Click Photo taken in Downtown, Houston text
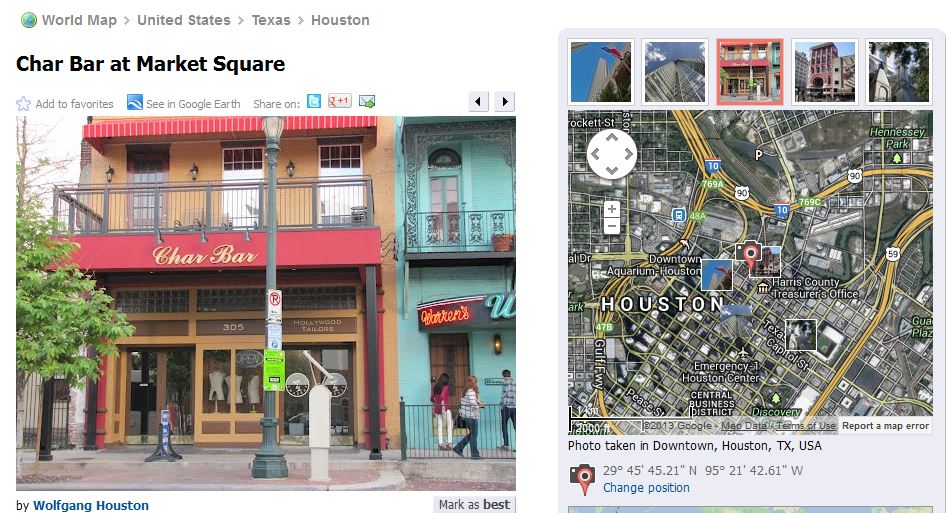Image resolution: width=951 pixels, height=513 pixels. pos(694,446)
